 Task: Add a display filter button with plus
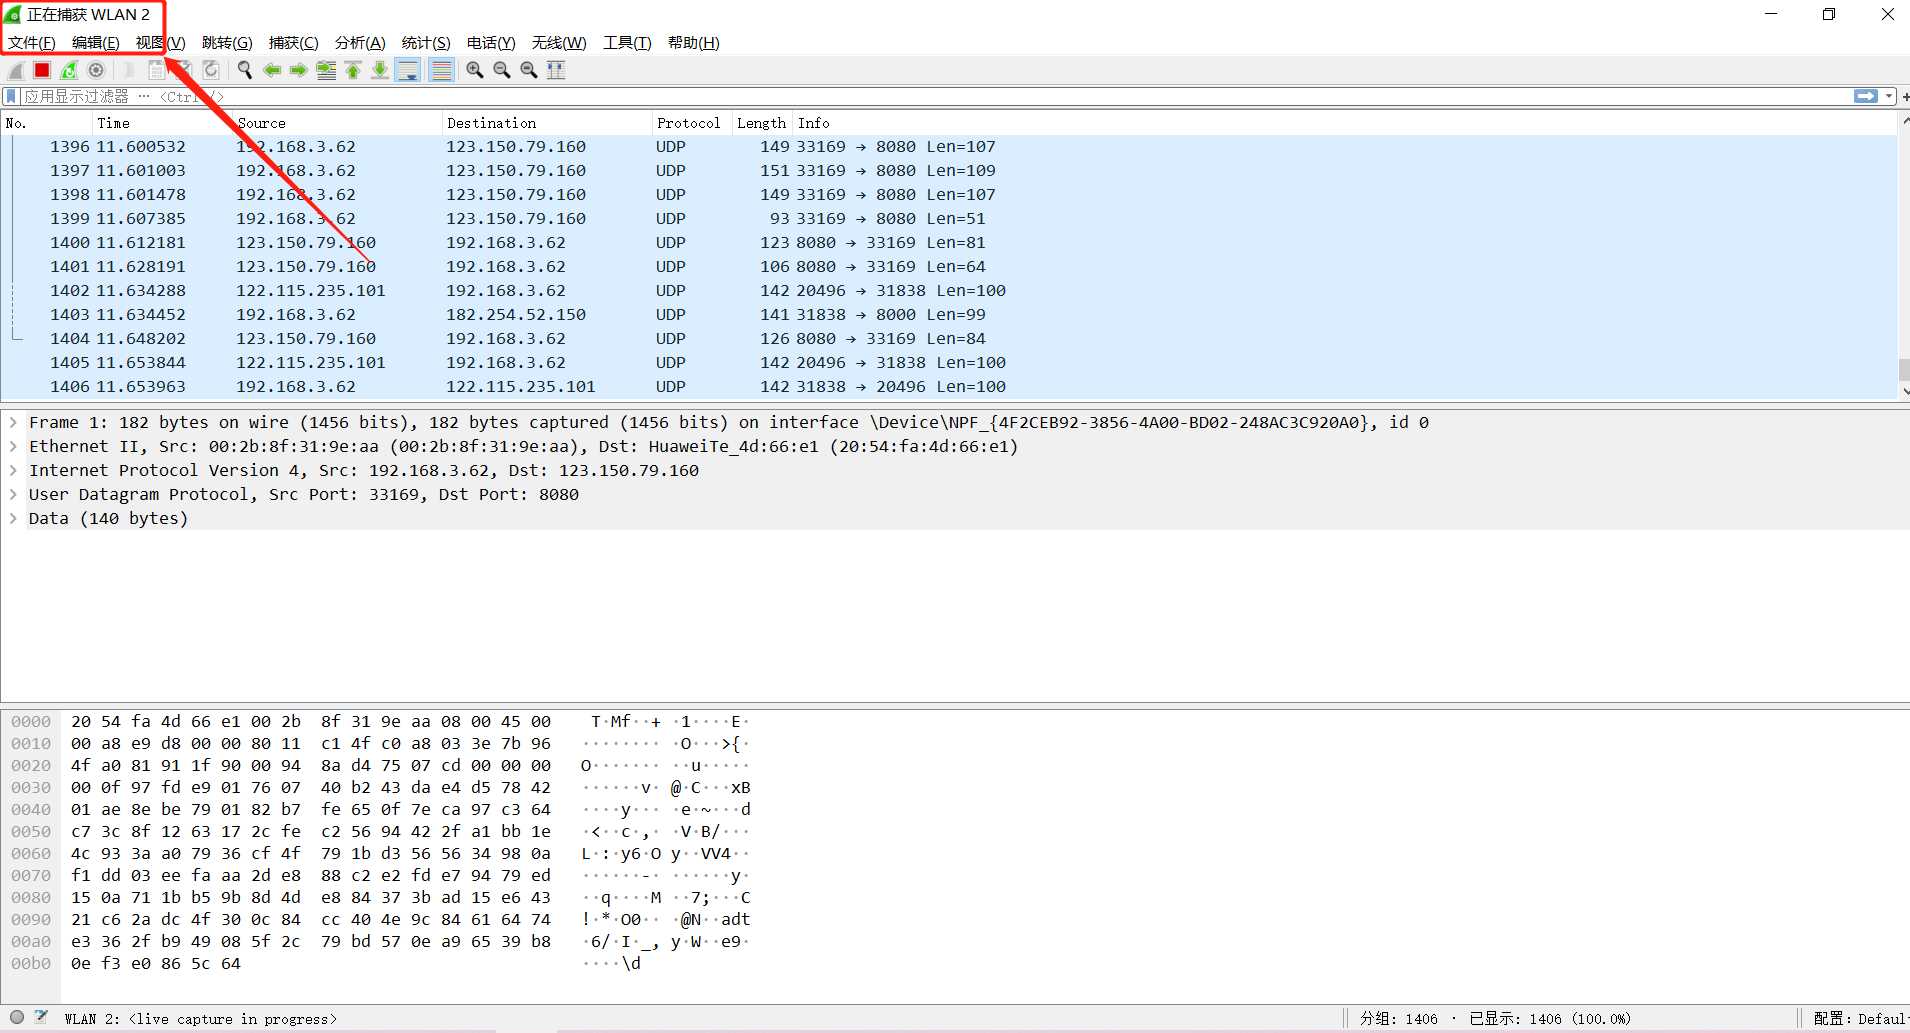click(1905, 96)
